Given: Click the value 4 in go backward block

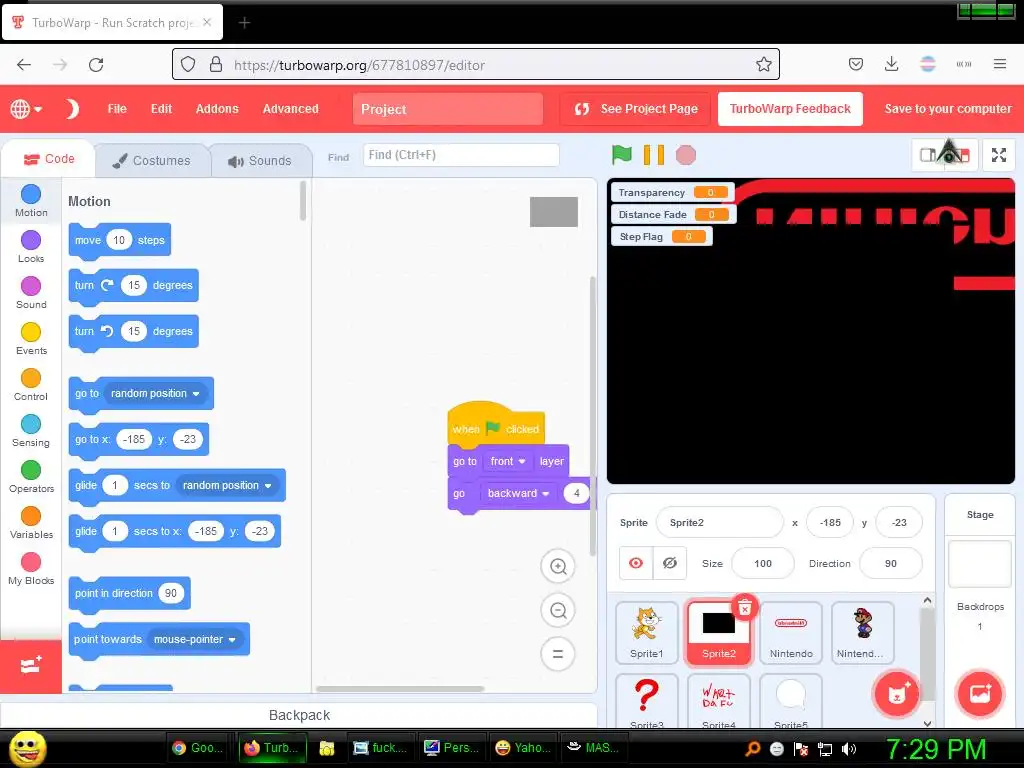Looking at the screenshot, I should point(576,493).
